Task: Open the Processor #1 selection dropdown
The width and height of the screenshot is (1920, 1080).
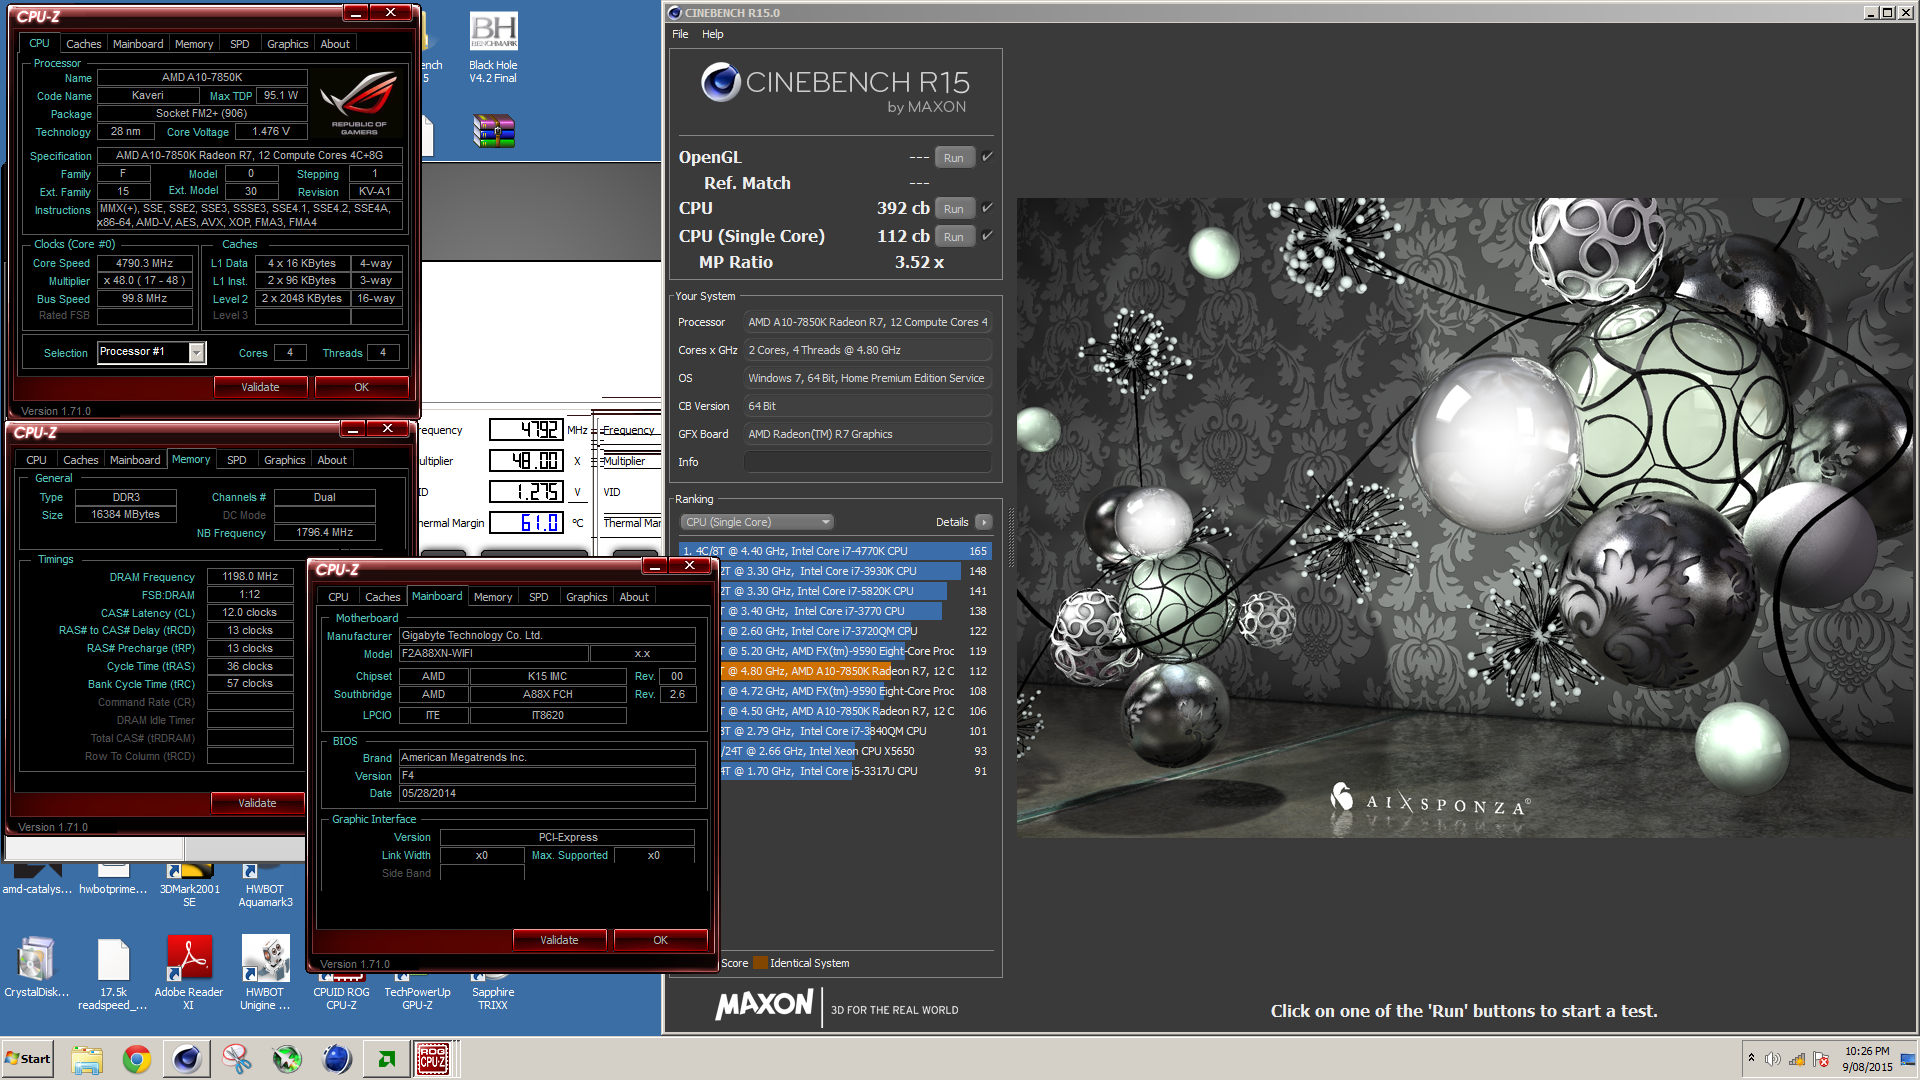Action: (x=196, y=352)
